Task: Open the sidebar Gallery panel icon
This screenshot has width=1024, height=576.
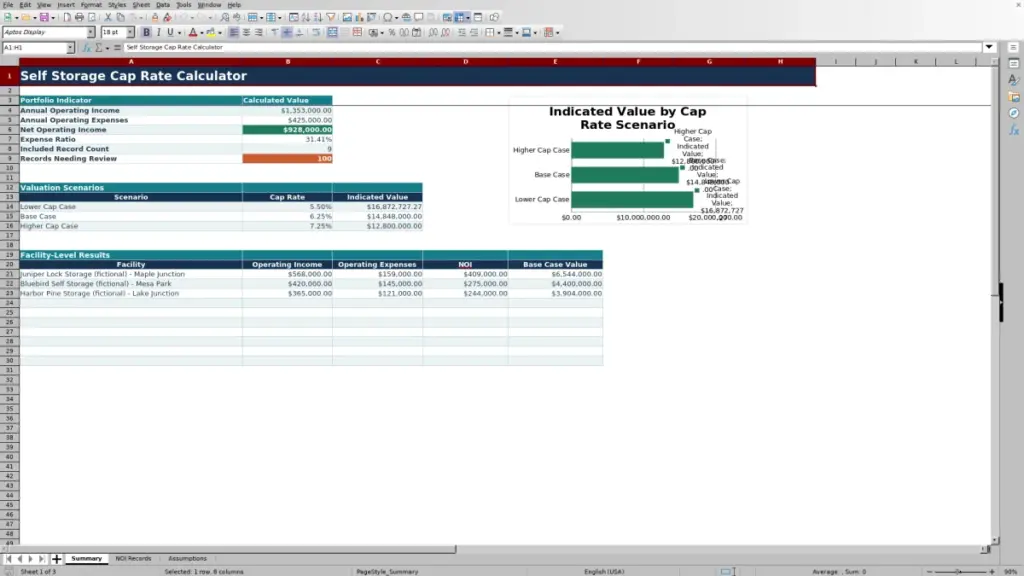Action: (1014, 97)
